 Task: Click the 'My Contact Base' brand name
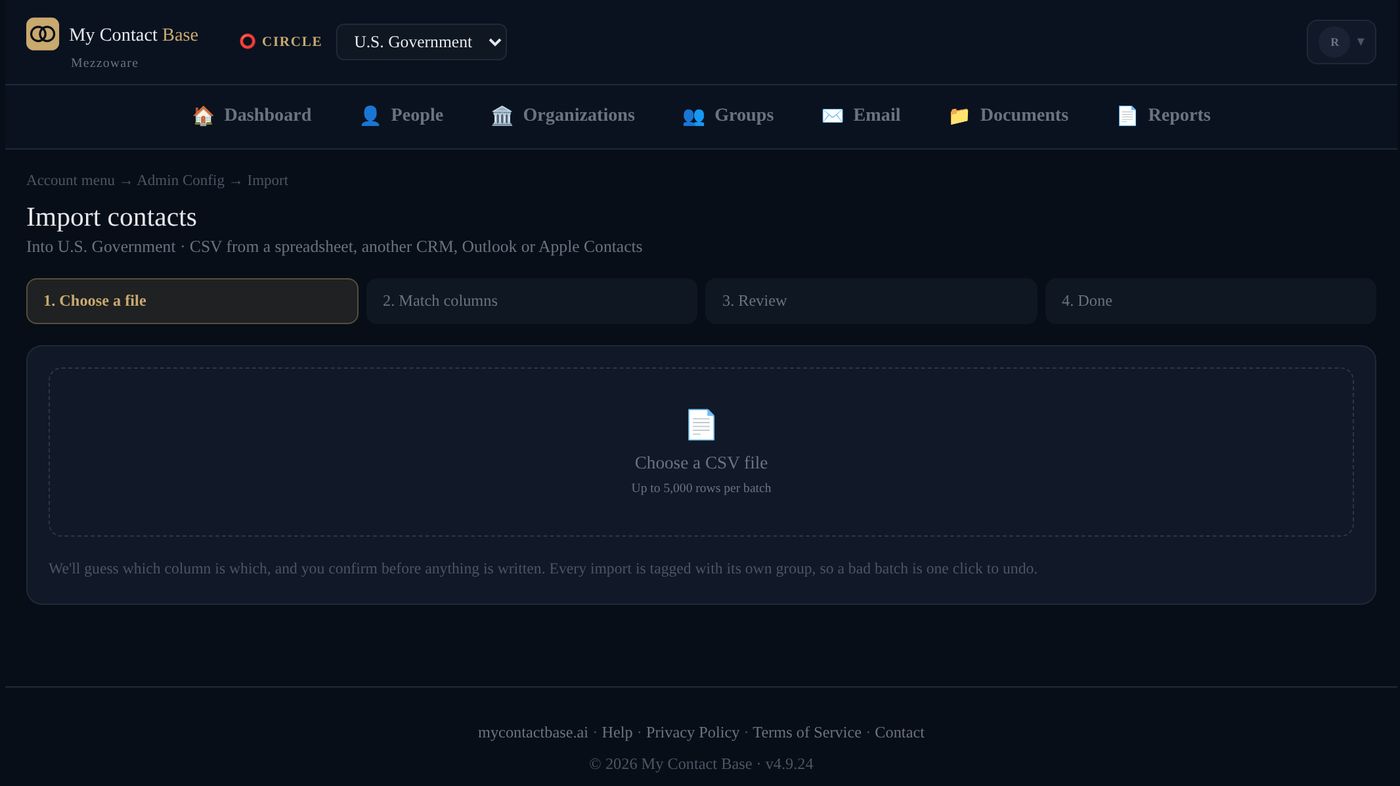point(134,35)
